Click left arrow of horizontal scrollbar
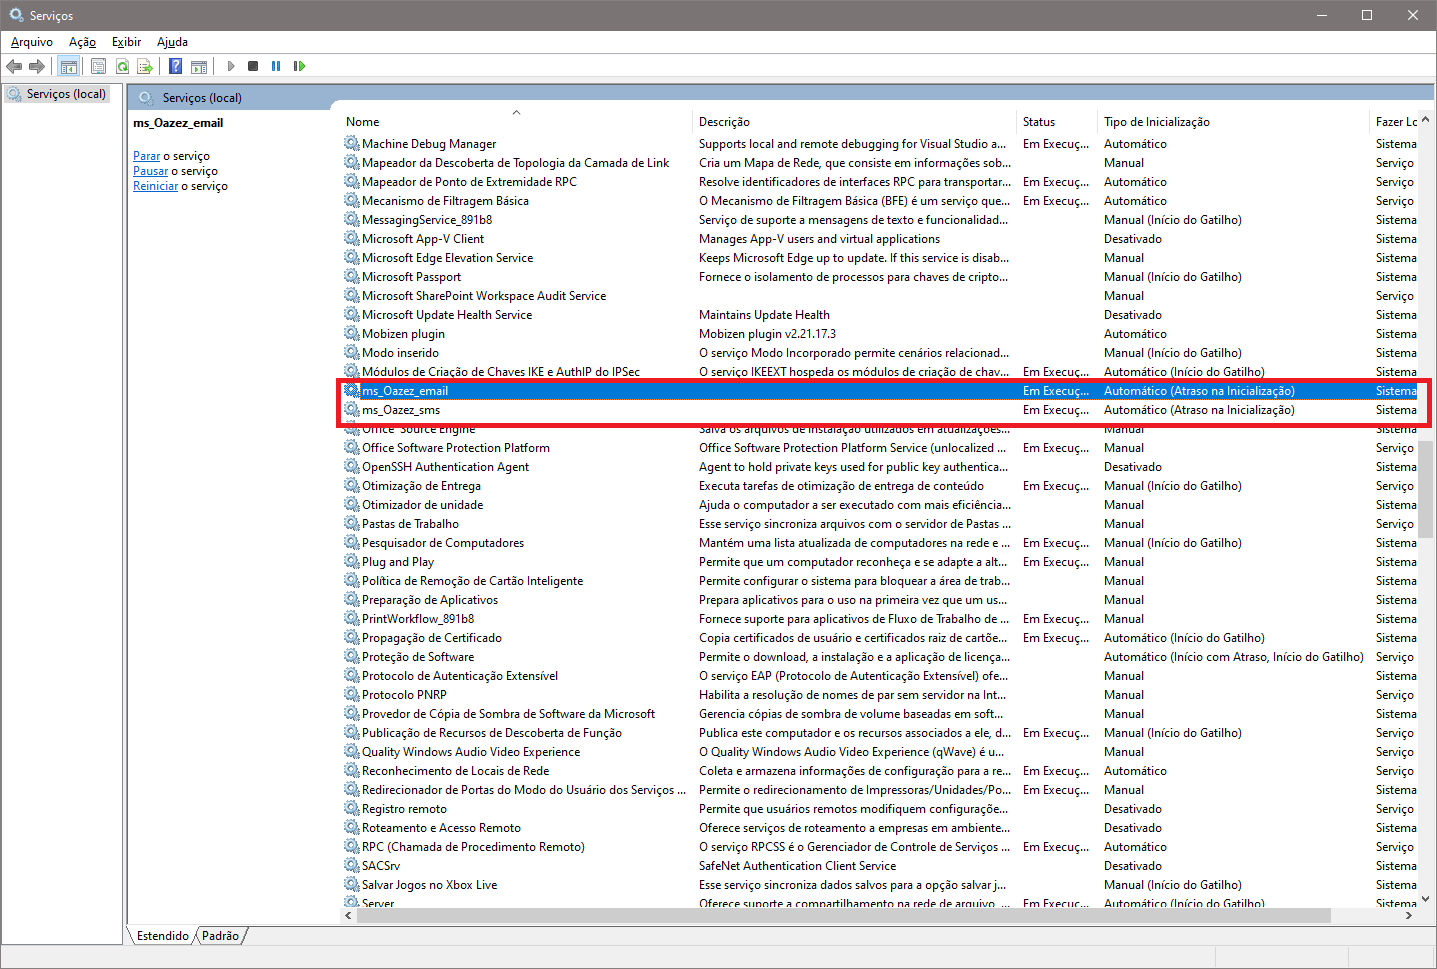Viewport: 1437px width, 969px height. (x=349, y=915)
